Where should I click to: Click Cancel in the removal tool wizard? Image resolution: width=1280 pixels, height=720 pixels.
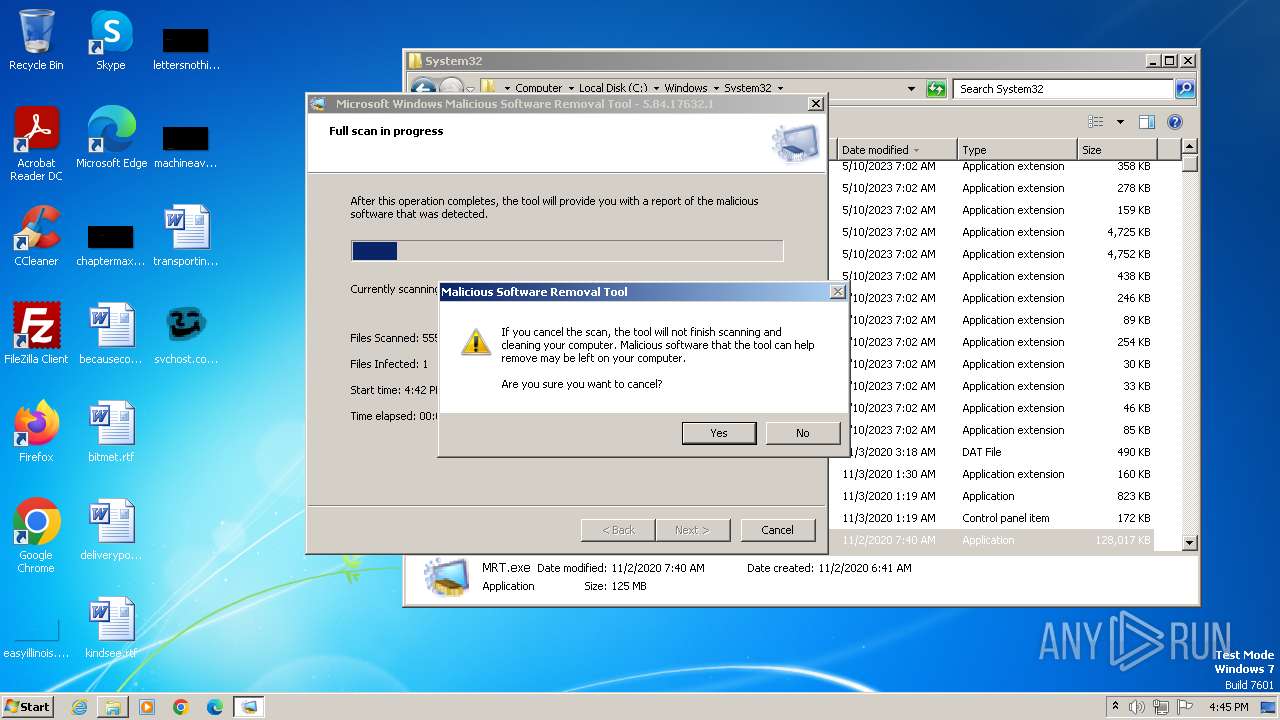coord(777,530)
